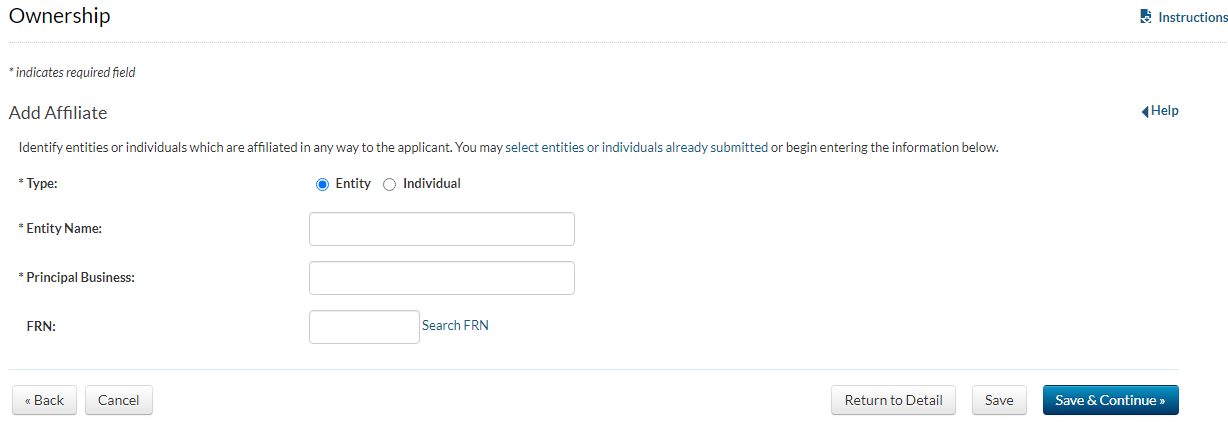1228x439 pixels.
Task: Click the Entity Name field label
Action: pos(62,229)
